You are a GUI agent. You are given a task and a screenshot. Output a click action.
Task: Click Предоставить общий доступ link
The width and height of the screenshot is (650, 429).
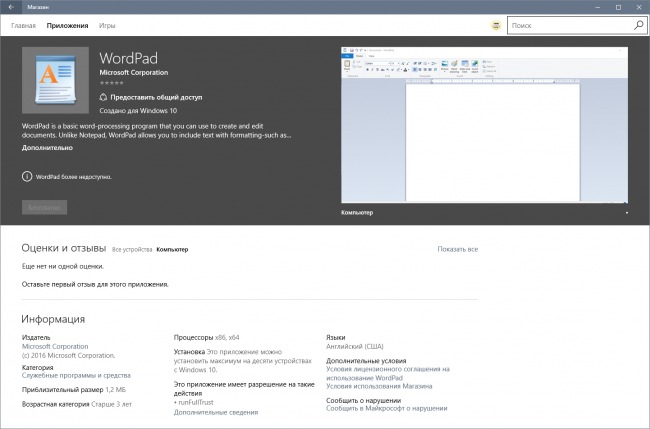pyautogui.click(x=156, y=97)
